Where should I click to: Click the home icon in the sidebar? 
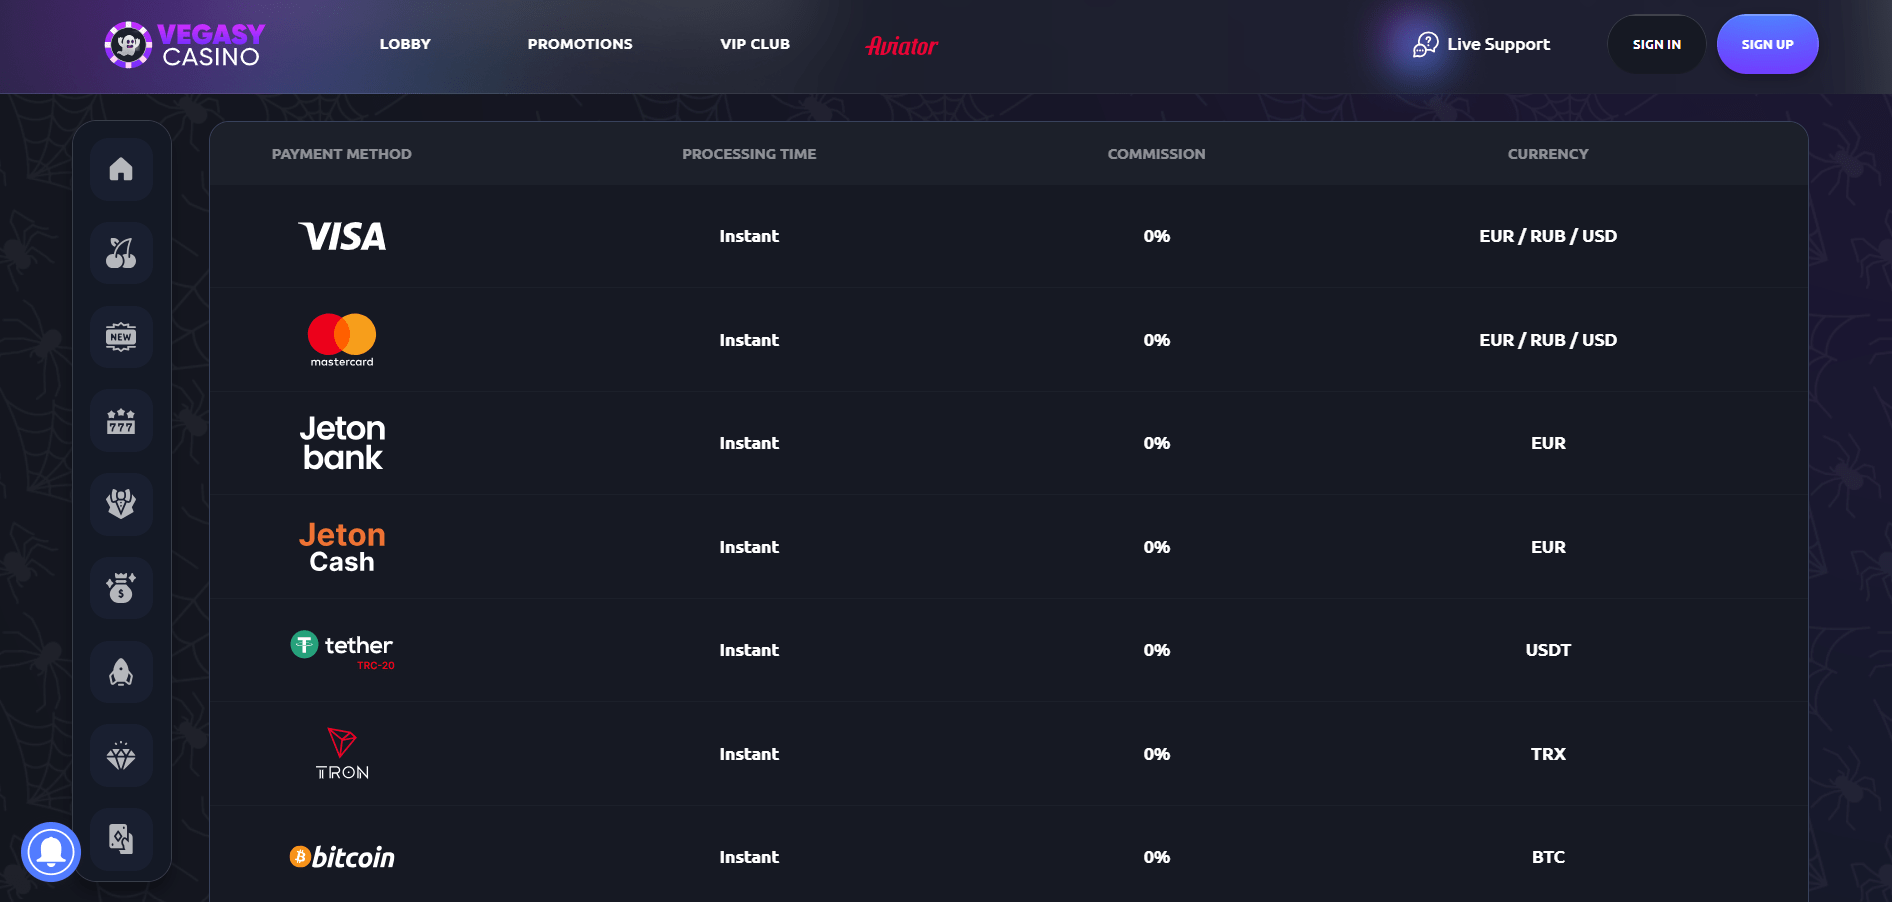[121, 169]
